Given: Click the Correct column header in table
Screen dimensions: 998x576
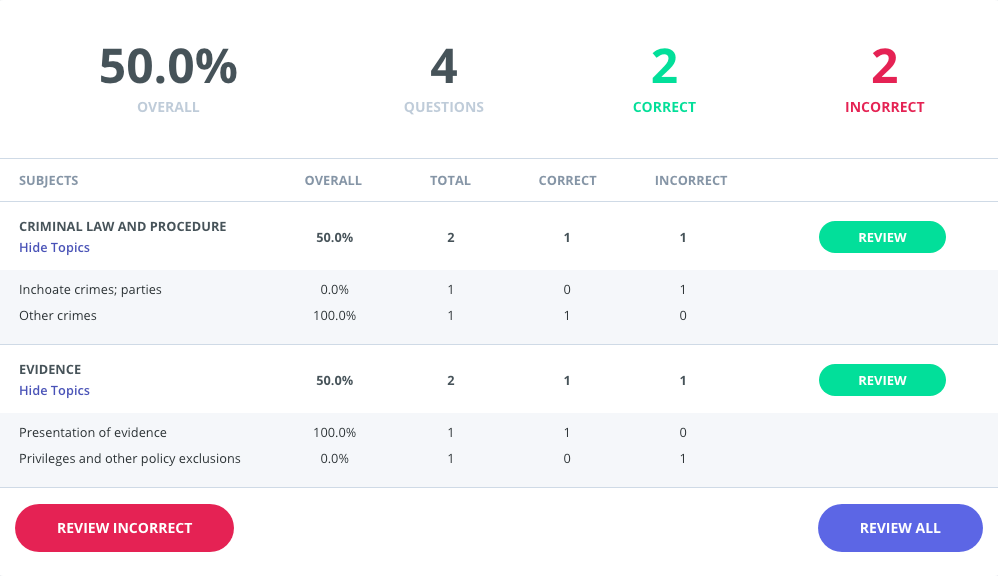Looking at the screenshot, I should 567,181.
